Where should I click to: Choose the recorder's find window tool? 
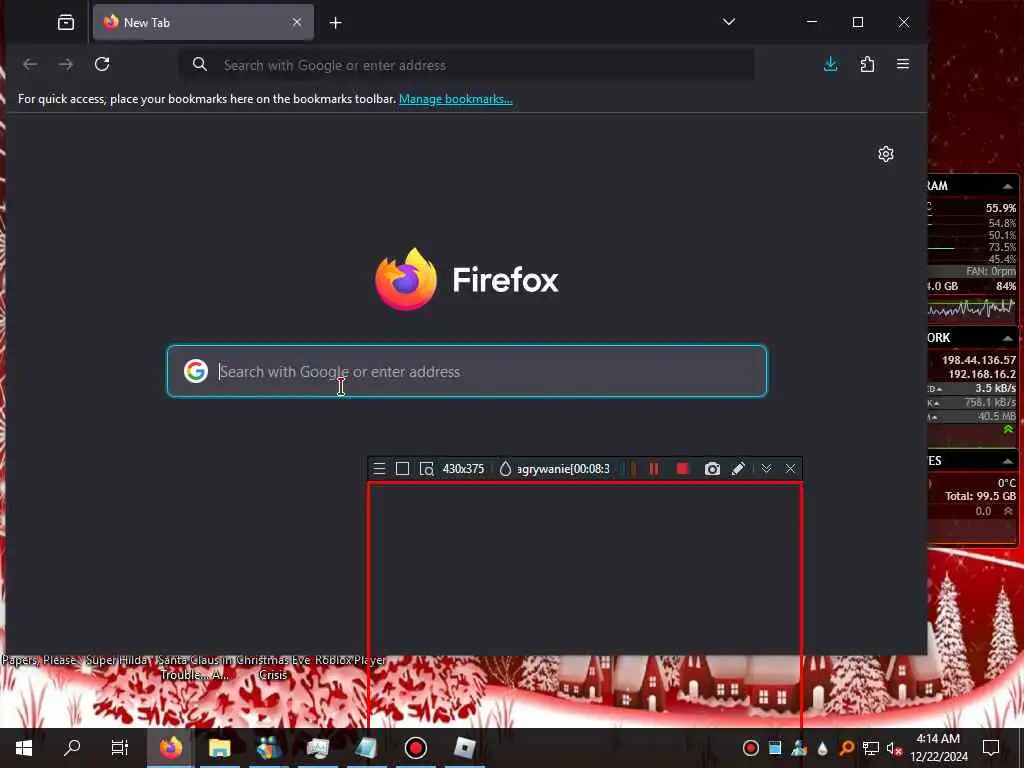pos(426,469)
